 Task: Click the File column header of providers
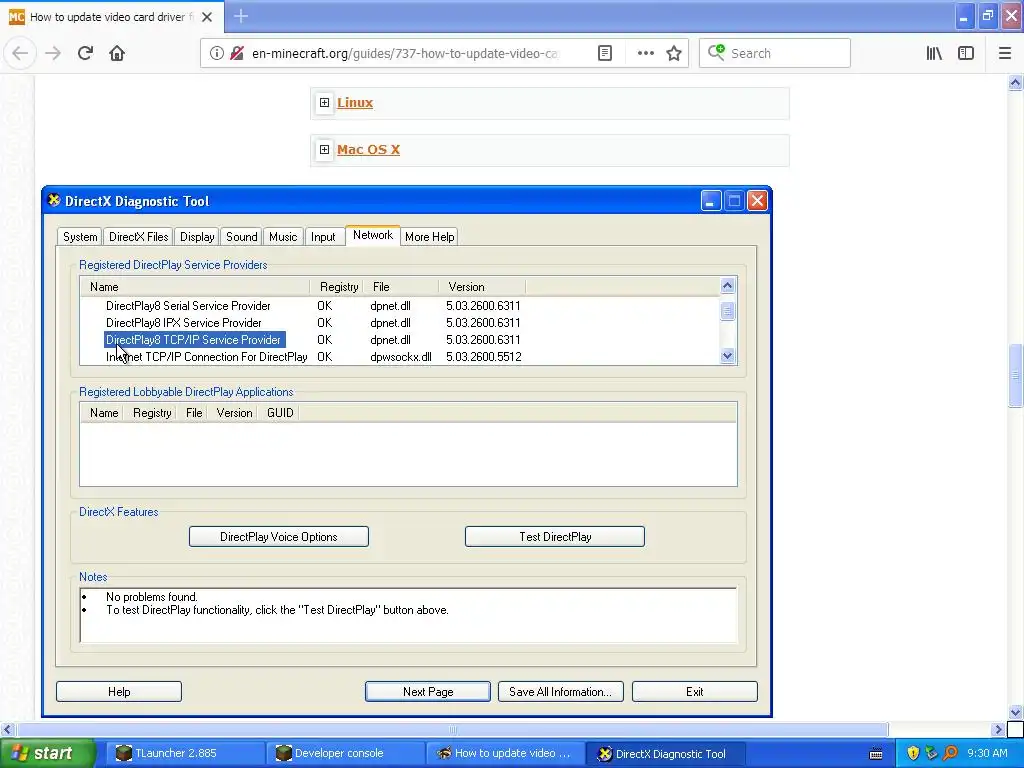[403, 287]
